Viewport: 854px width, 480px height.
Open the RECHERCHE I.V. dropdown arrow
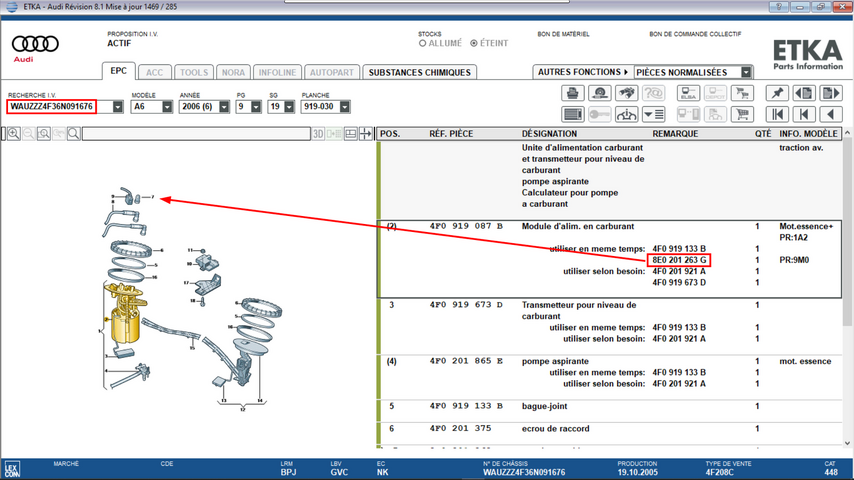[118, 107]
